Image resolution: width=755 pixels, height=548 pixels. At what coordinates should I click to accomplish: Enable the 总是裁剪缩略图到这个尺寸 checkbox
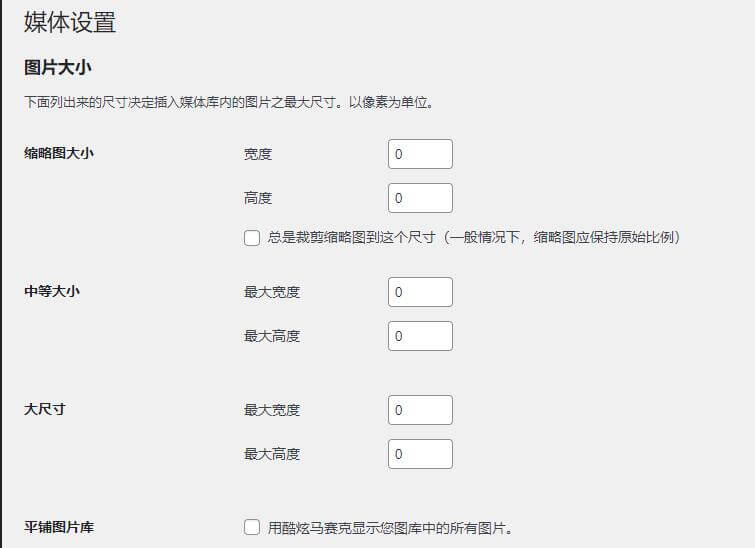click(x=252, y=238)
